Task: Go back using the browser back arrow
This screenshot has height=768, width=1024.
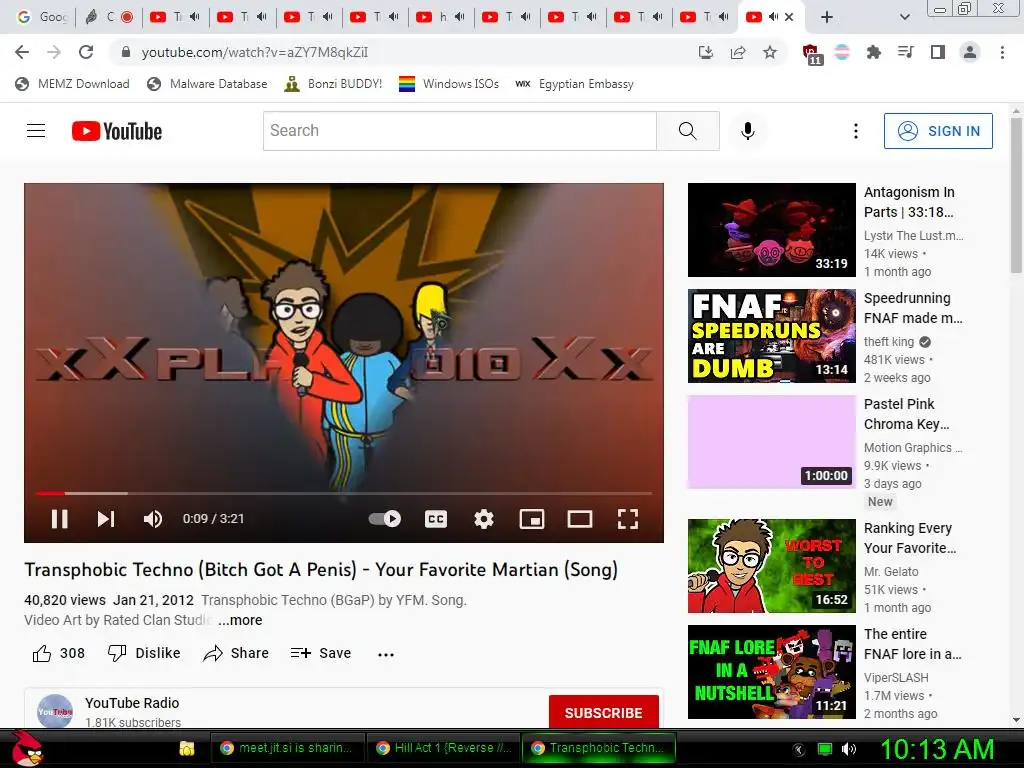Action: [22, 52]
